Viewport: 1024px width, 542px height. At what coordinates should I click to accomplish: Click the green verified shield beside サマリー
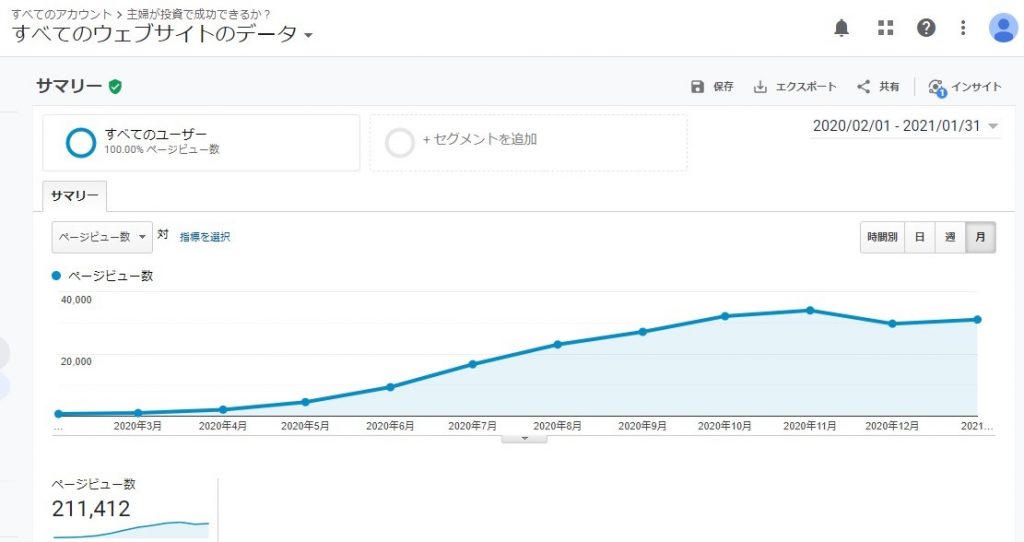116,86
